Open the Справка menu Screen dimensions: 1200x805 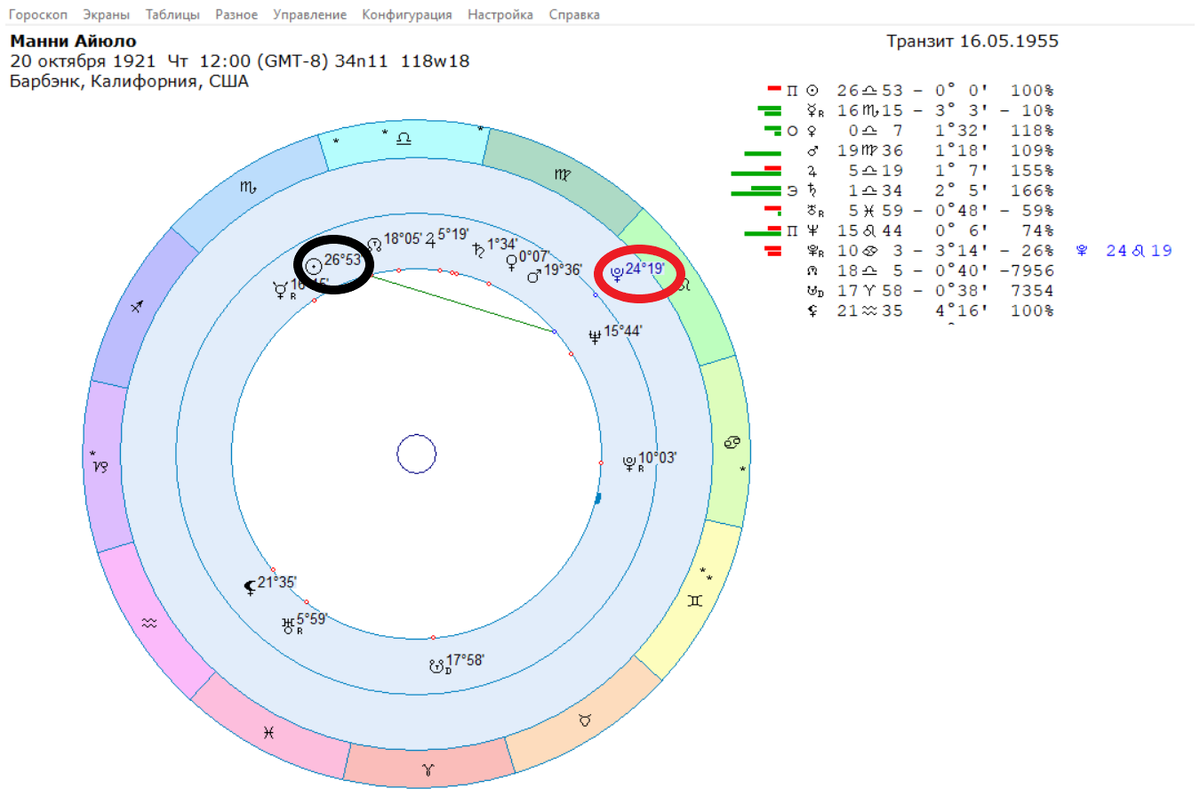tap(575, 15)
